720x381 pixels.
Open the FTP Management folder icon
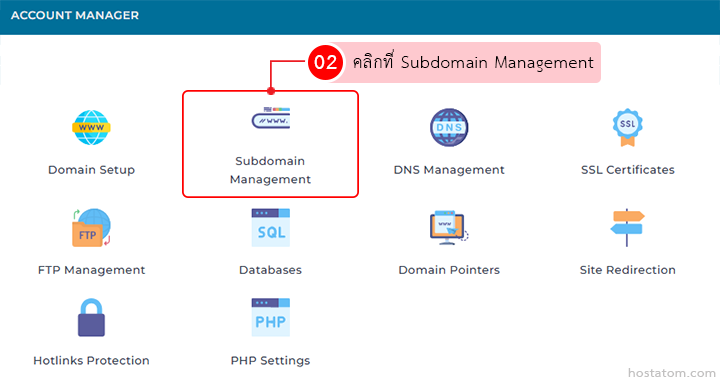pyautogui.click(x=91, y=228)
